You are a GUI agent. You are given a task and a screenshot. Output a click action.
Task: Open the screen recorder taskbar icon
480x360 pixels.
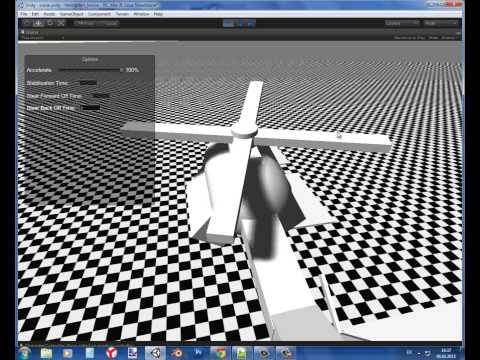(133, 353)
